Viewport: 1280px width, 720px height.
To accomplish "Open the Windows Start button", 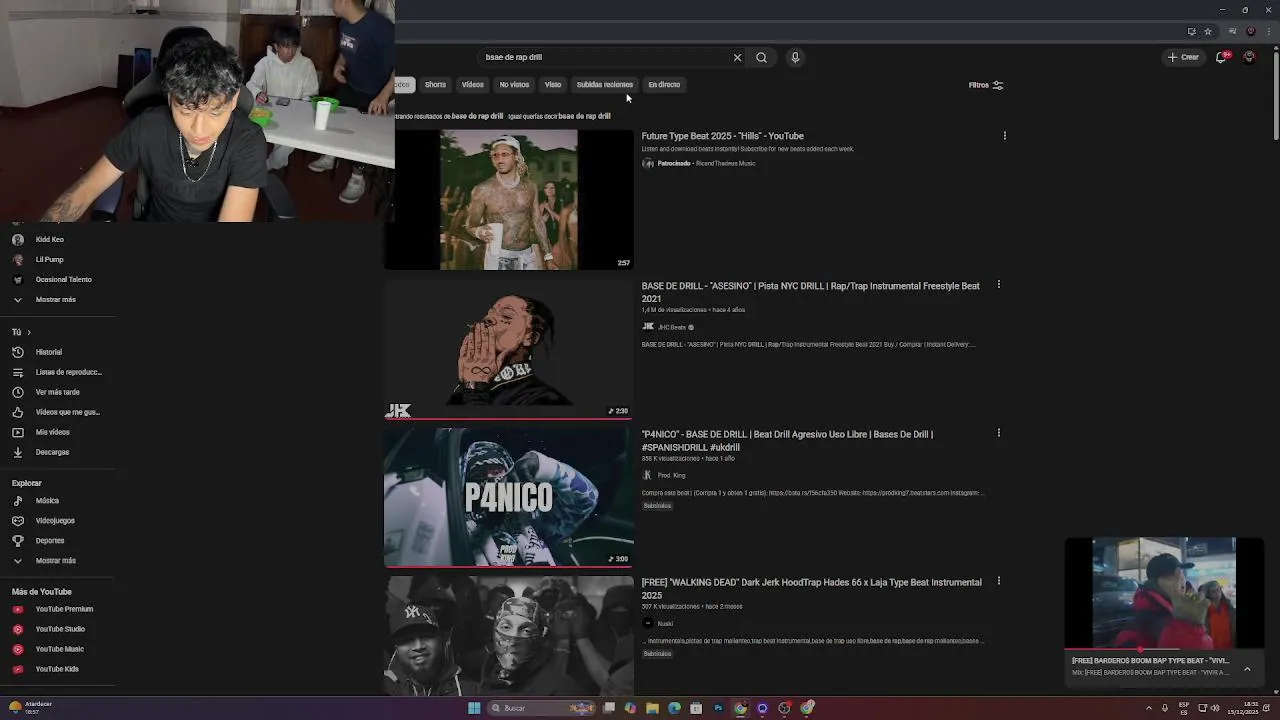I will click(x=474, y=708).
